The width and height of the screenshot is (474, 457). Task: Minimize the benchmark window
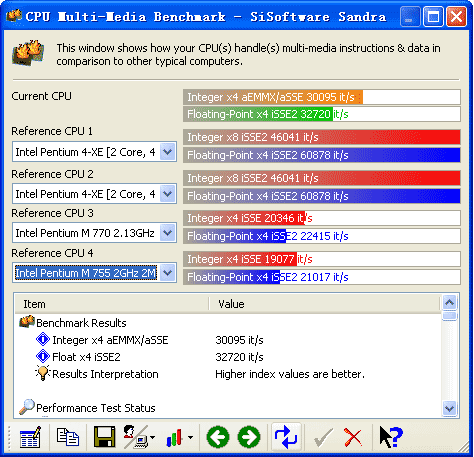point(409,16)
